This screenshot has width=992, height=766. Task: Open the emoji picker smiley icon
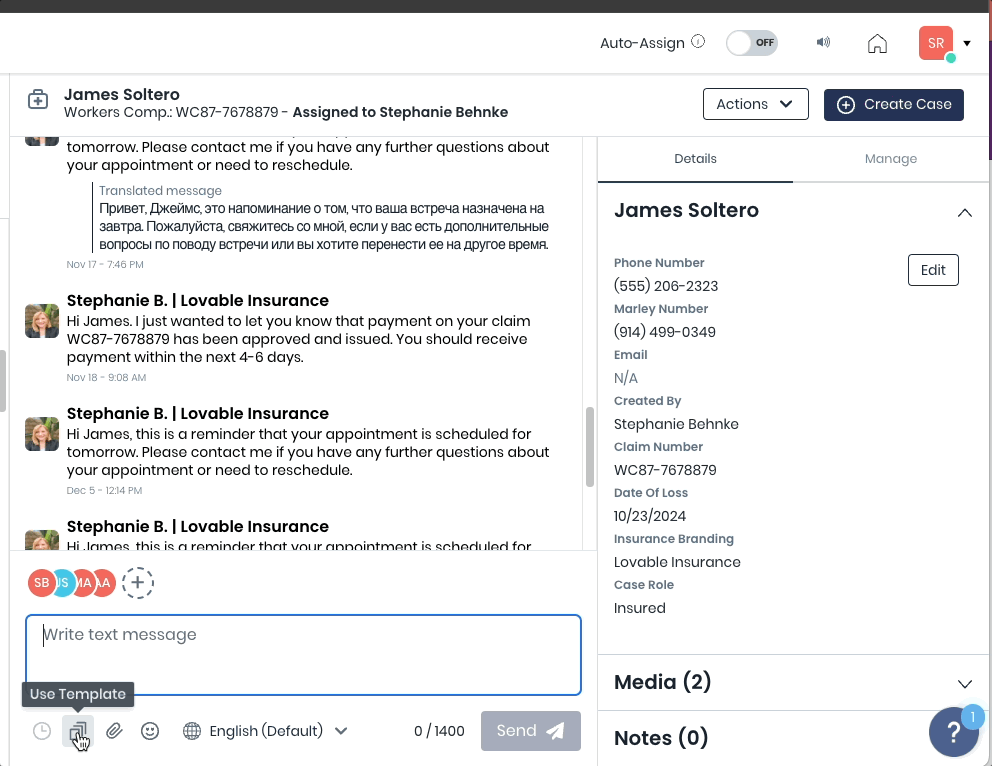[150, 731]
